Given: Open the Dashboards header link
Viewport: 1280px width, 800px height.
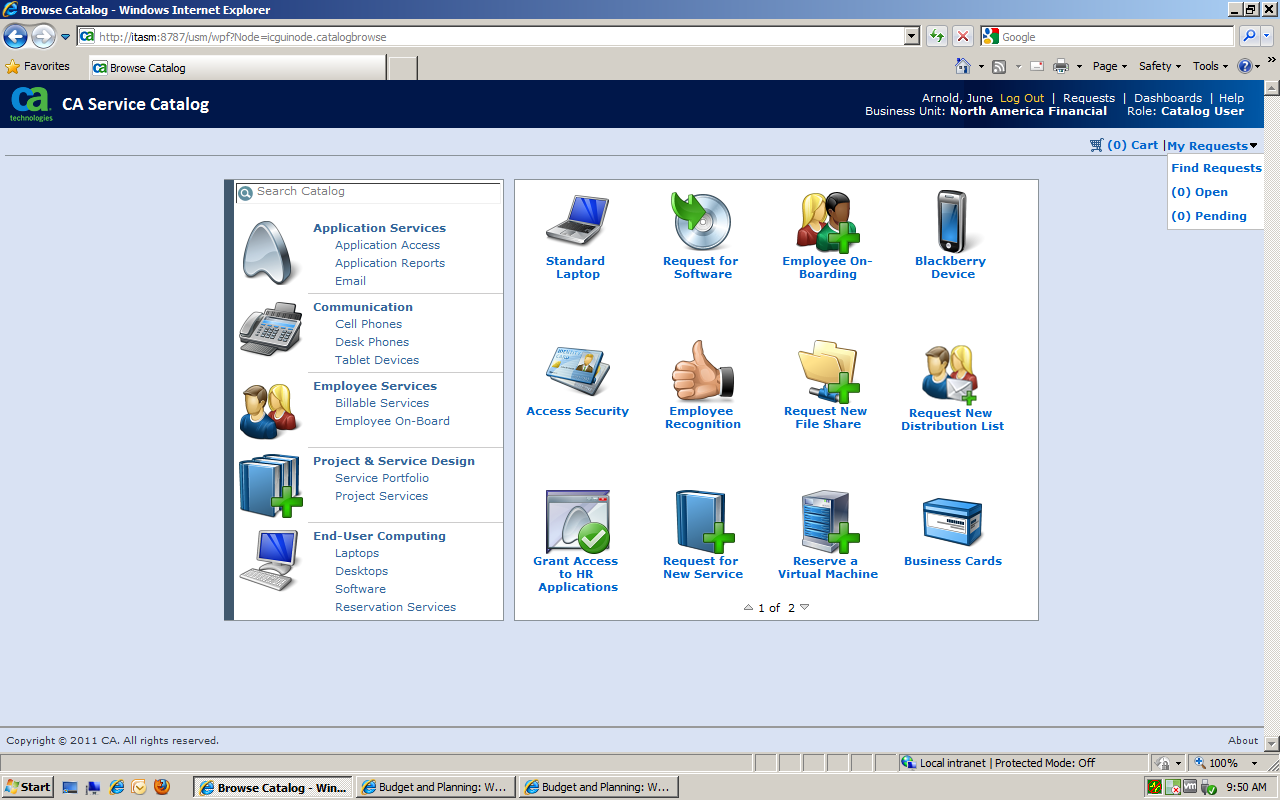Looking at the screenshot, I should click(x=1168, y=98).
